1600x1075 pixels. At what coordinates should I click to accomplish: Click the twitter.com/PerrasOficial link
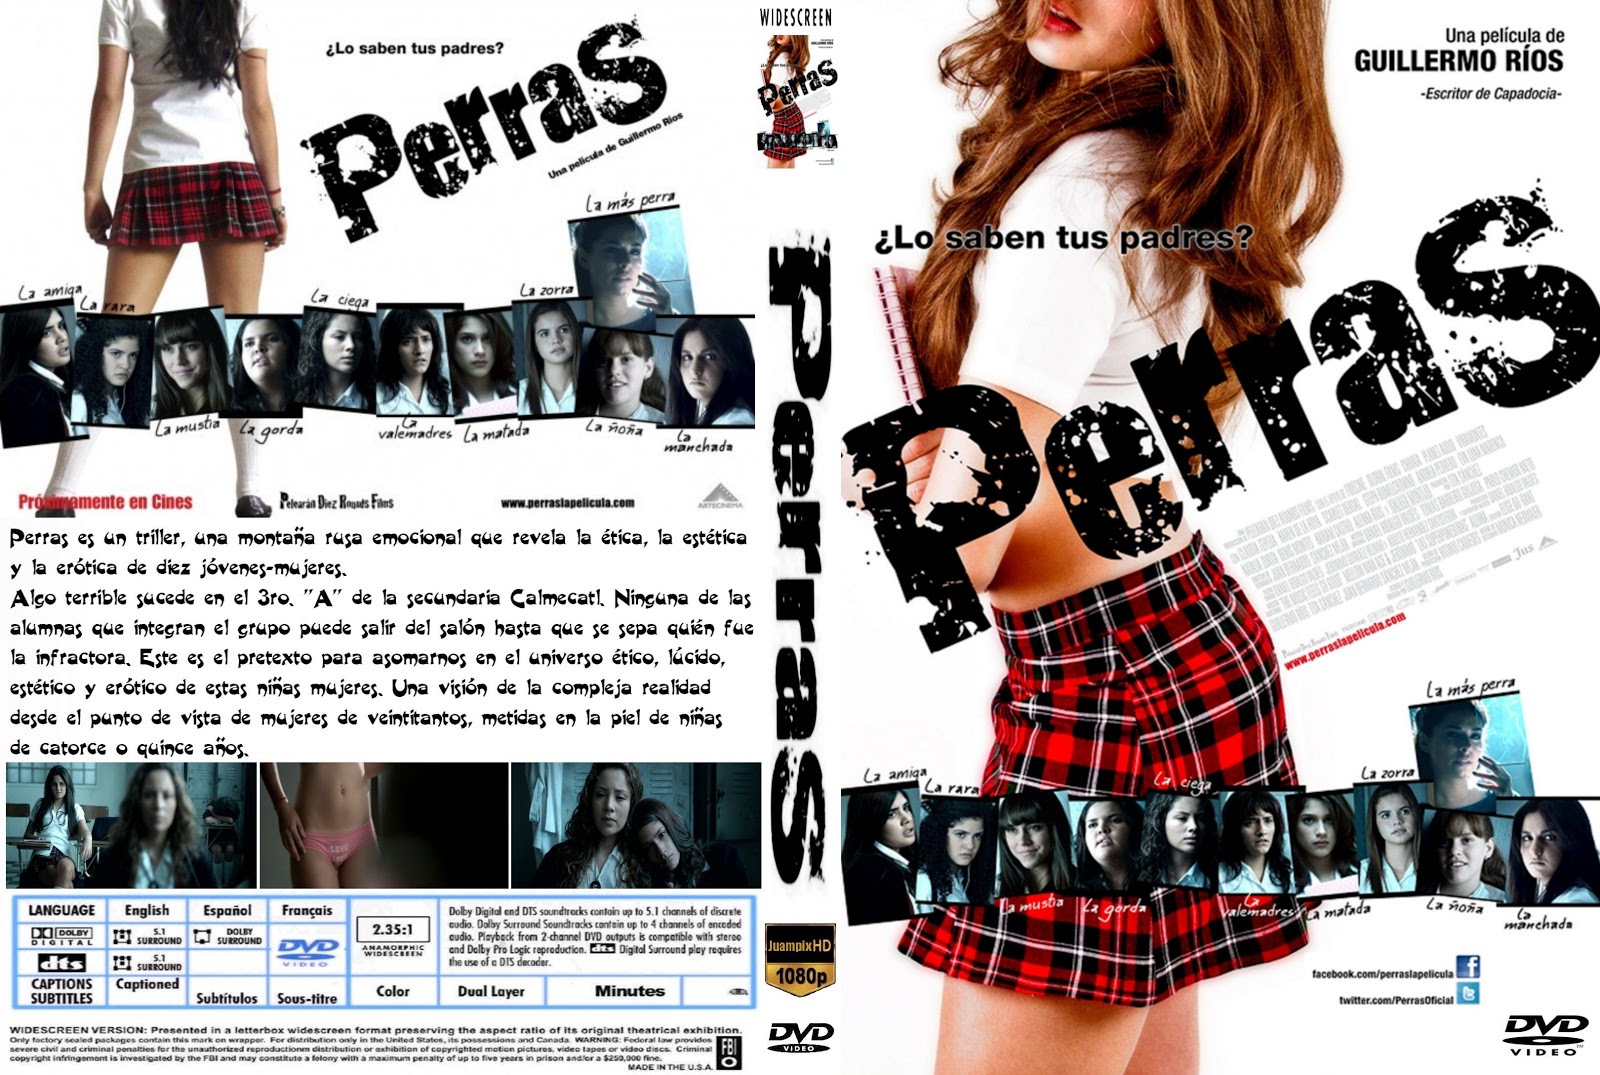pyautogui.click(x=1396, y=999)
